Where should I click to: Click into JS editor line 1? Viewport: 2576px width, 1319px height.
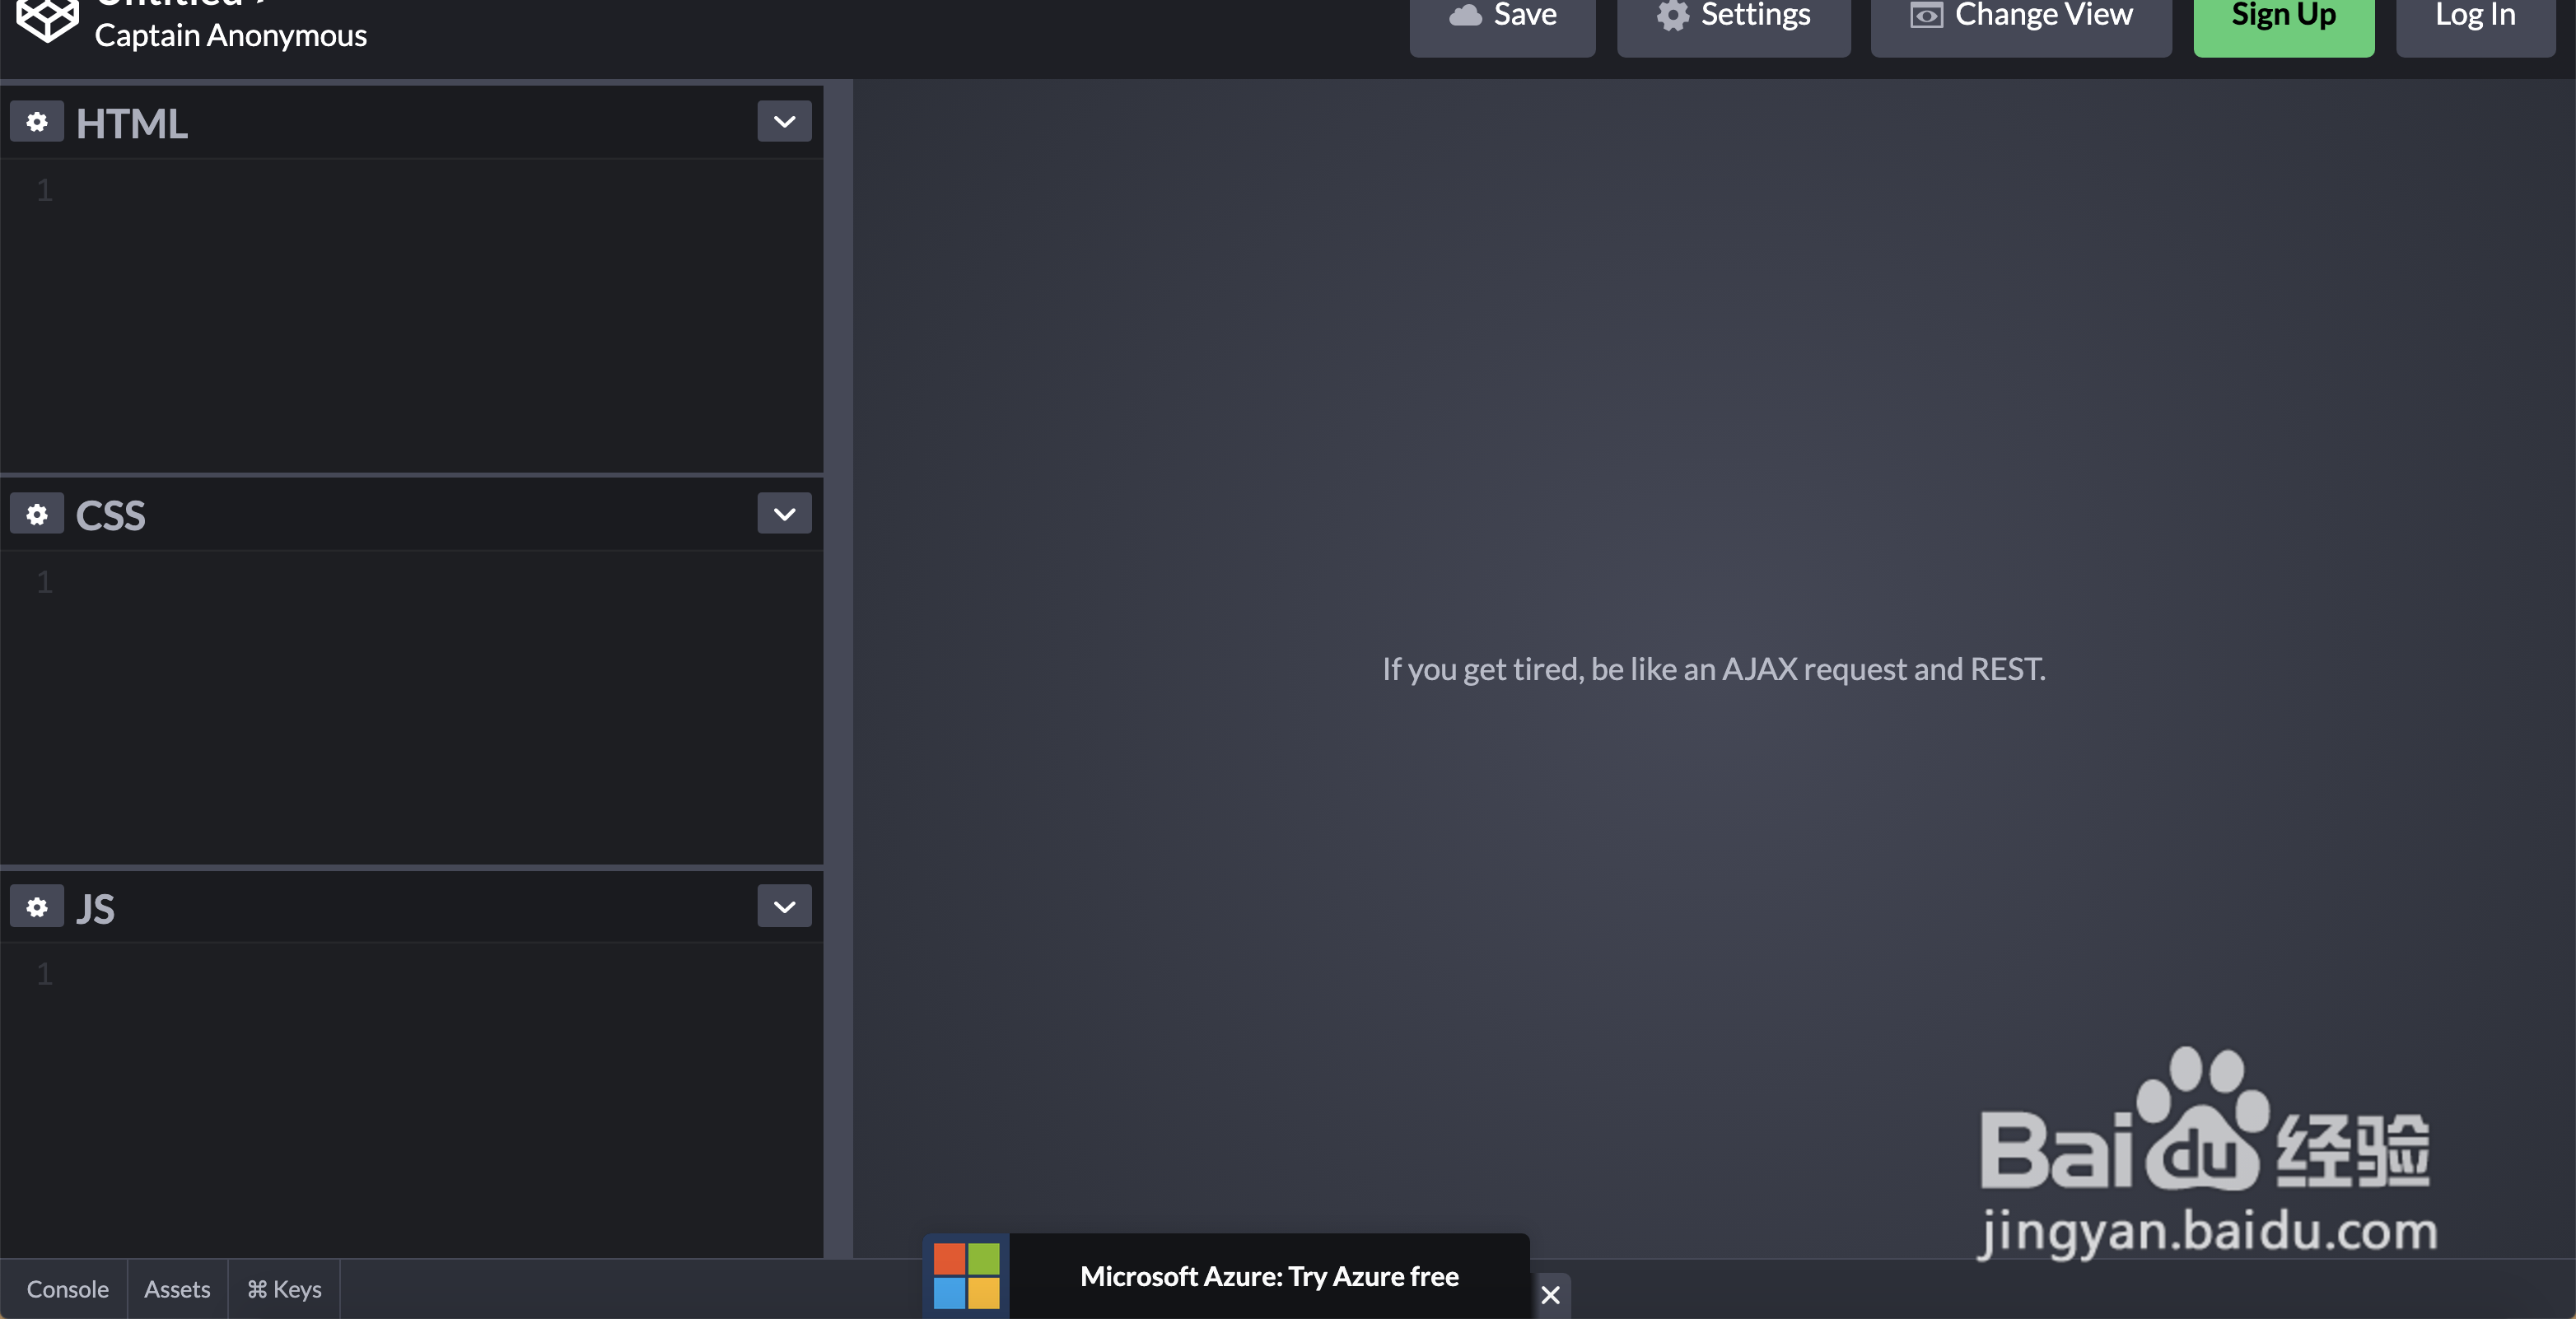[x=440, y=974]
